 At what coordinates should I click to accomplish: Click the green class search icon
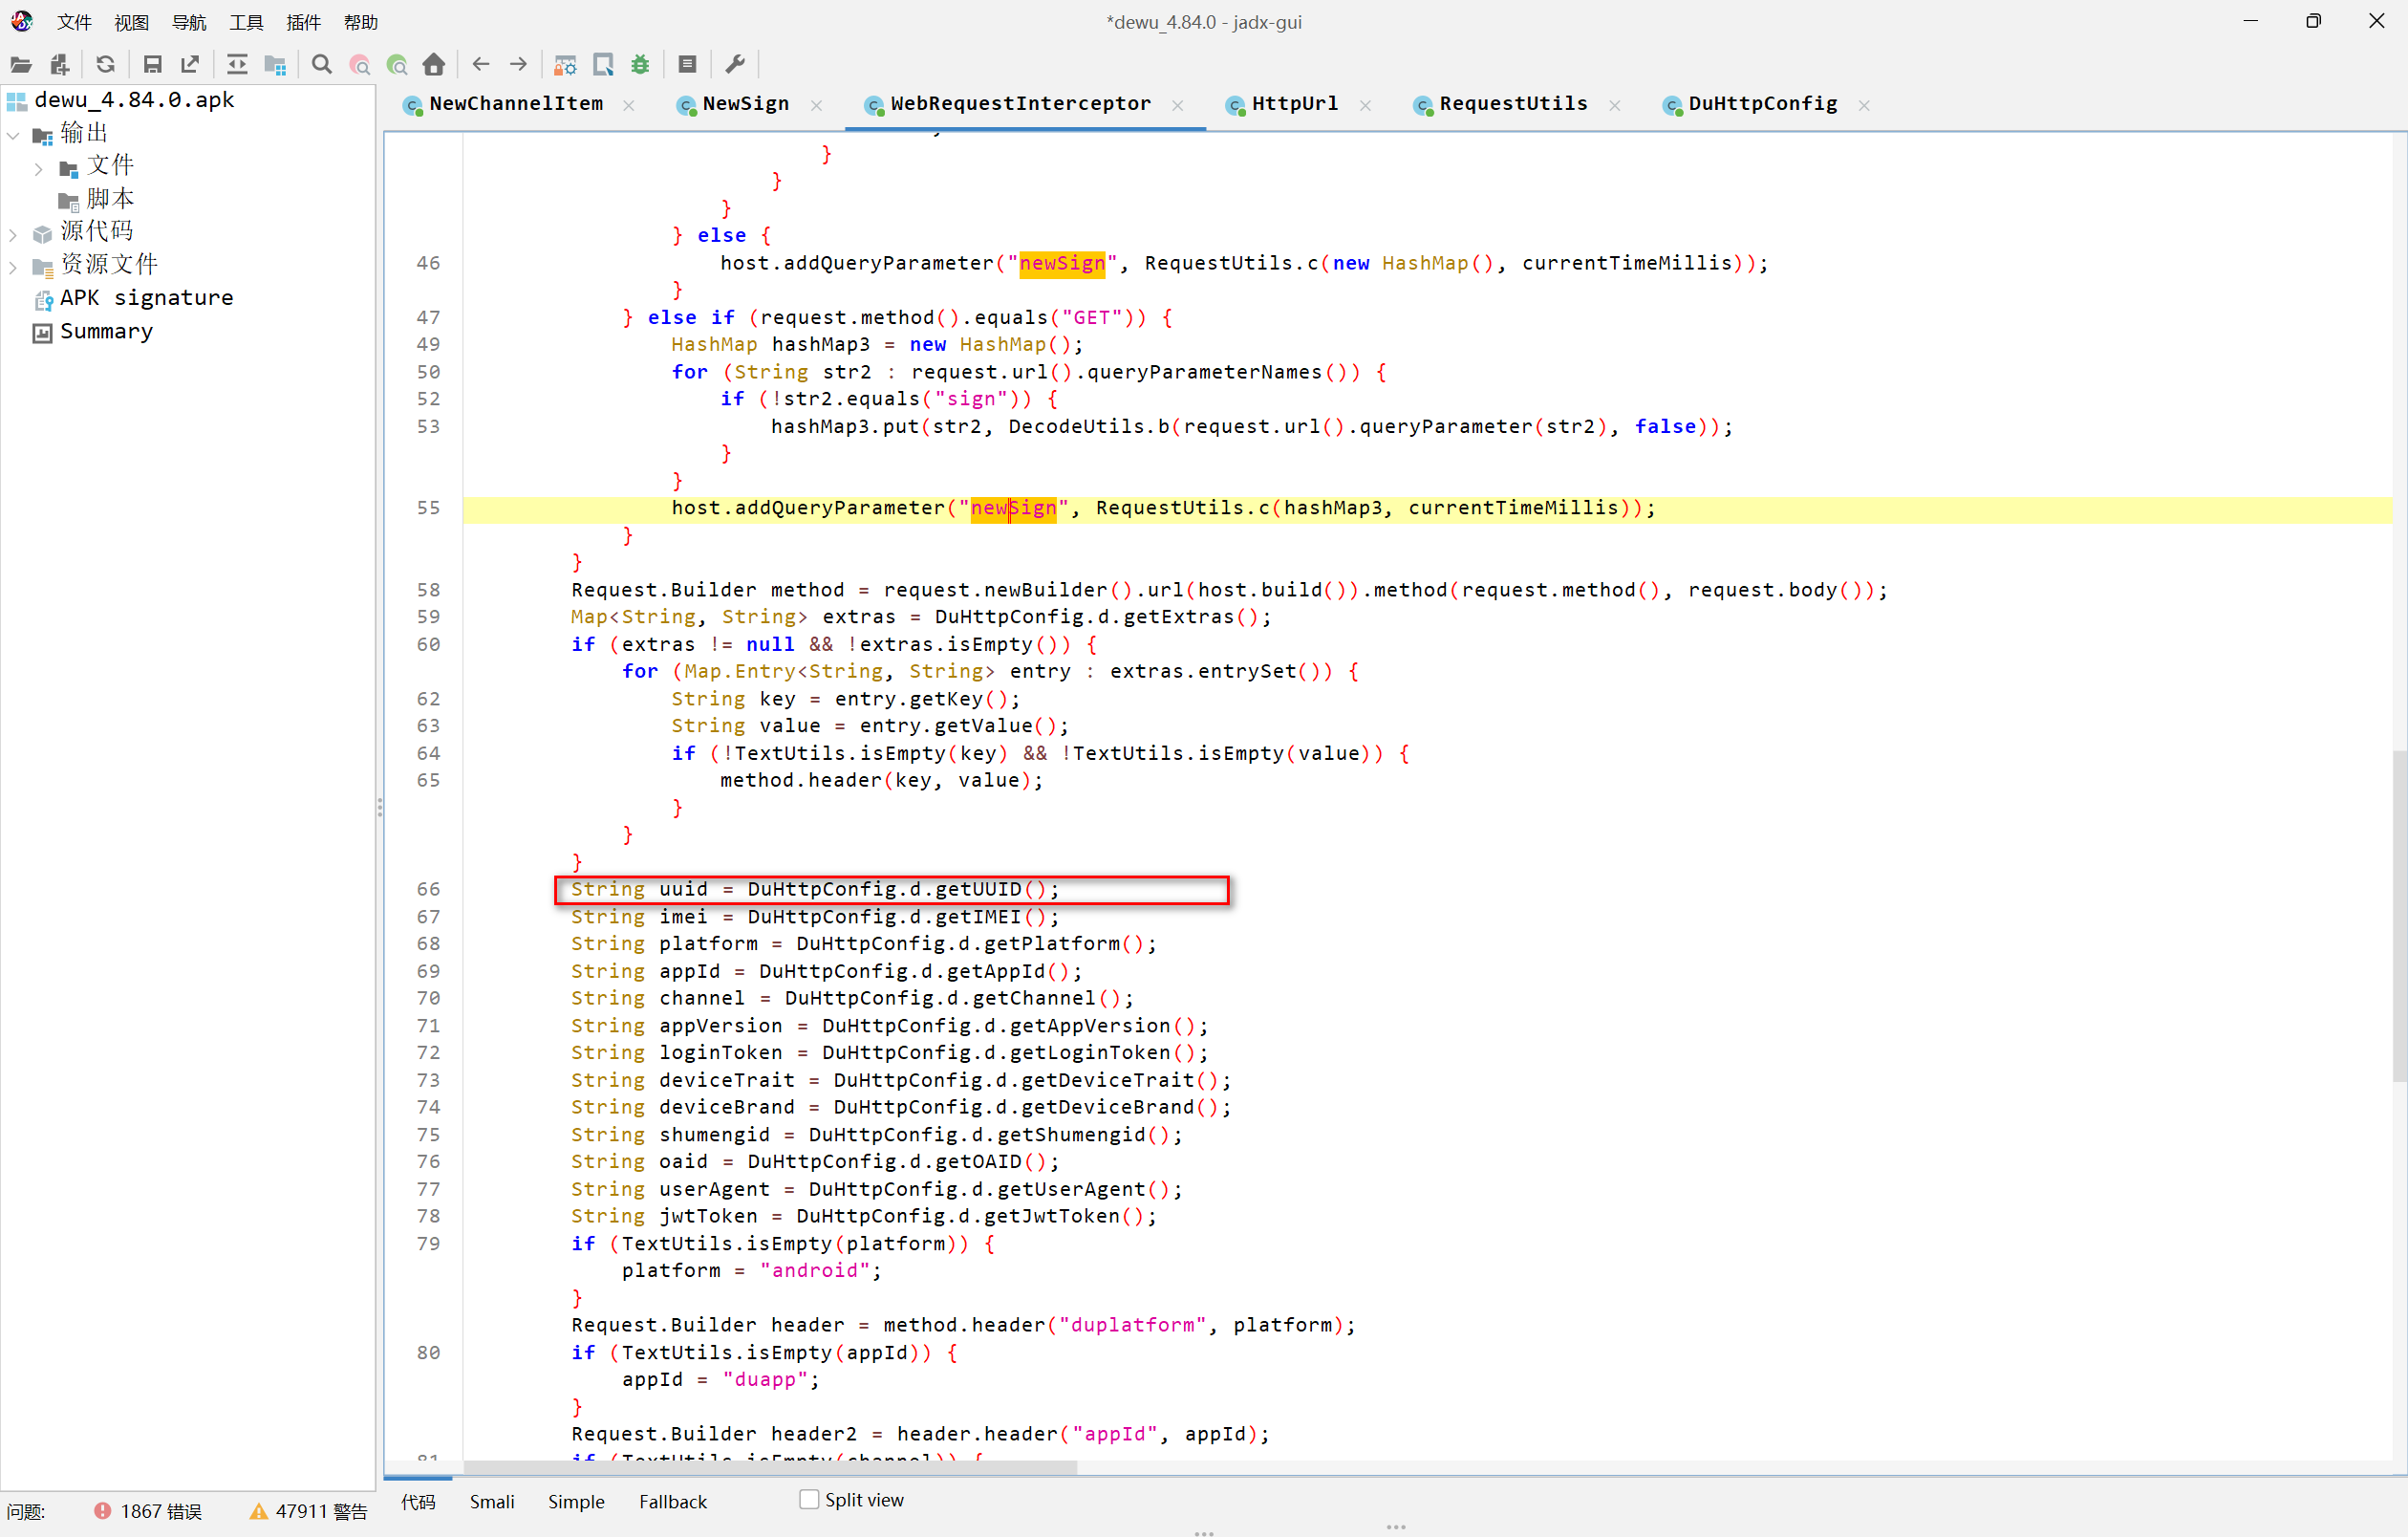pyautogui.click(x=397, y=65)
